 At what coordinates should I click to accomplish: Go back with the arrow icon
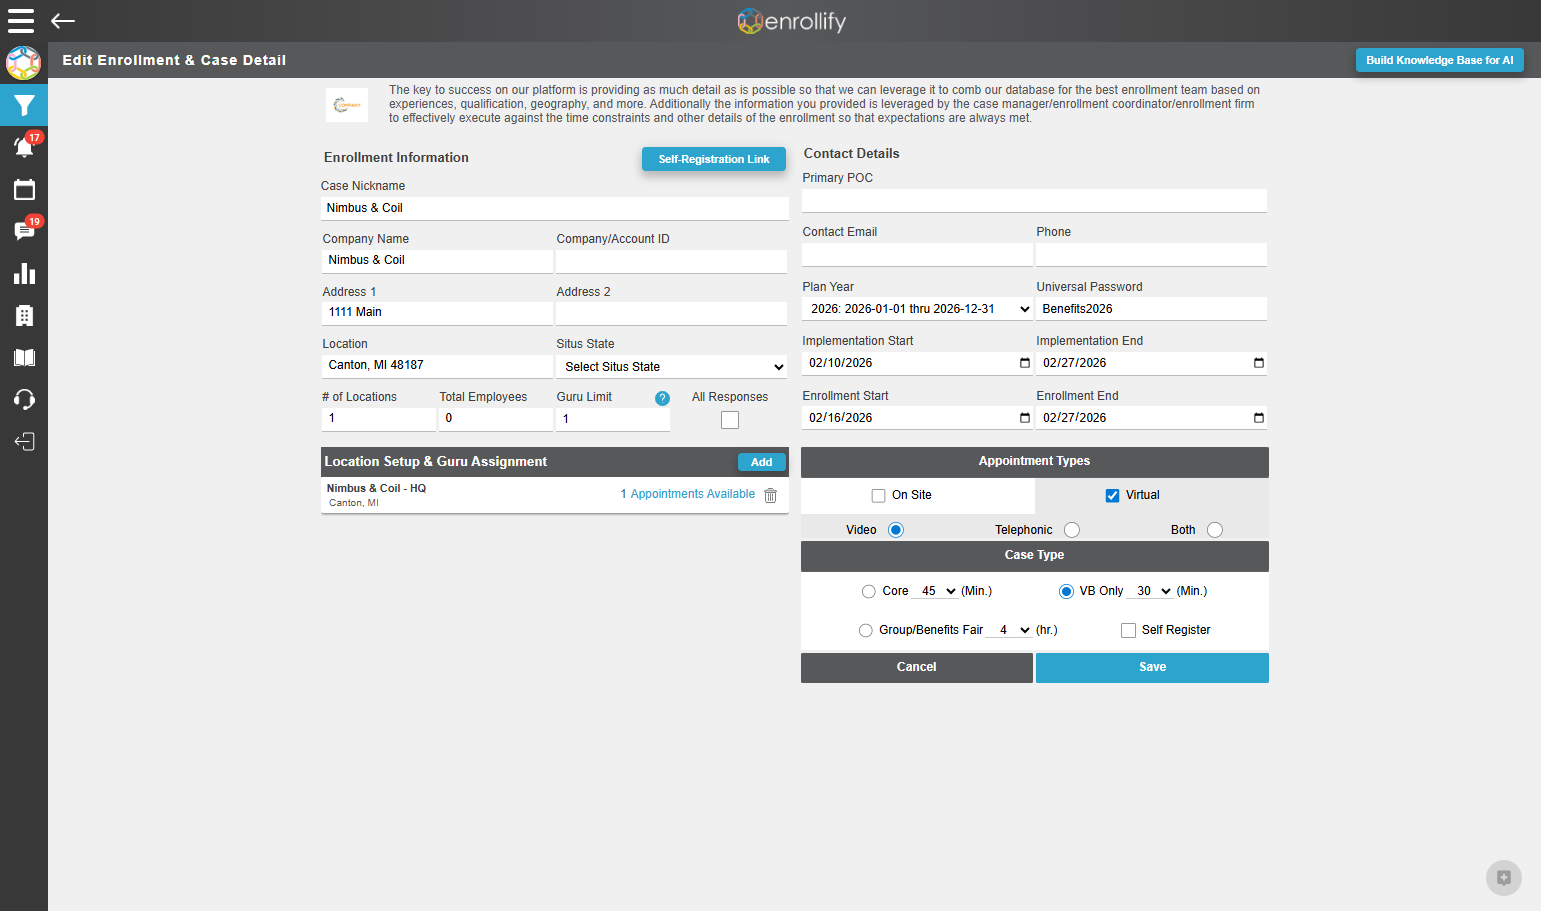click(x=63, y=21)
